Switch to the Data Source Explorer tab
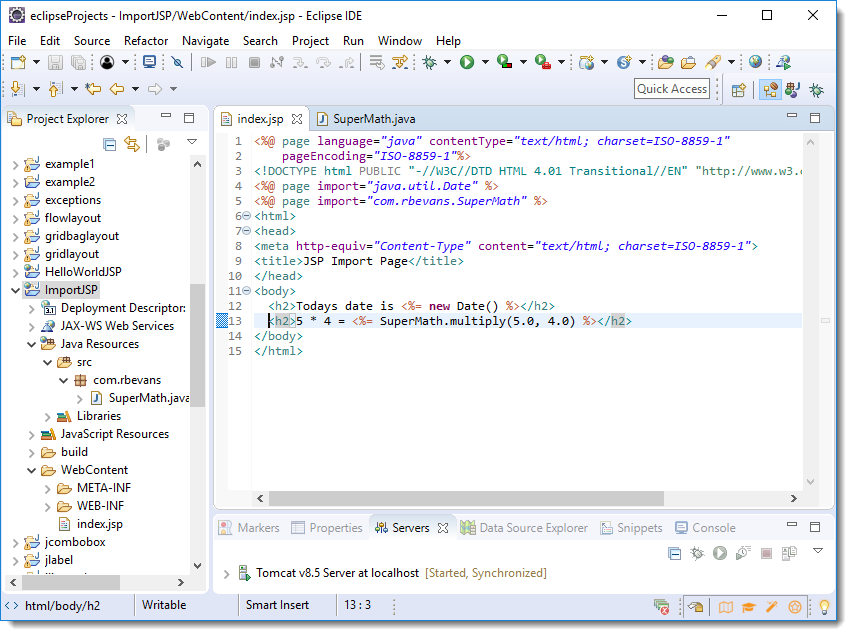 [x=524, y=528]
